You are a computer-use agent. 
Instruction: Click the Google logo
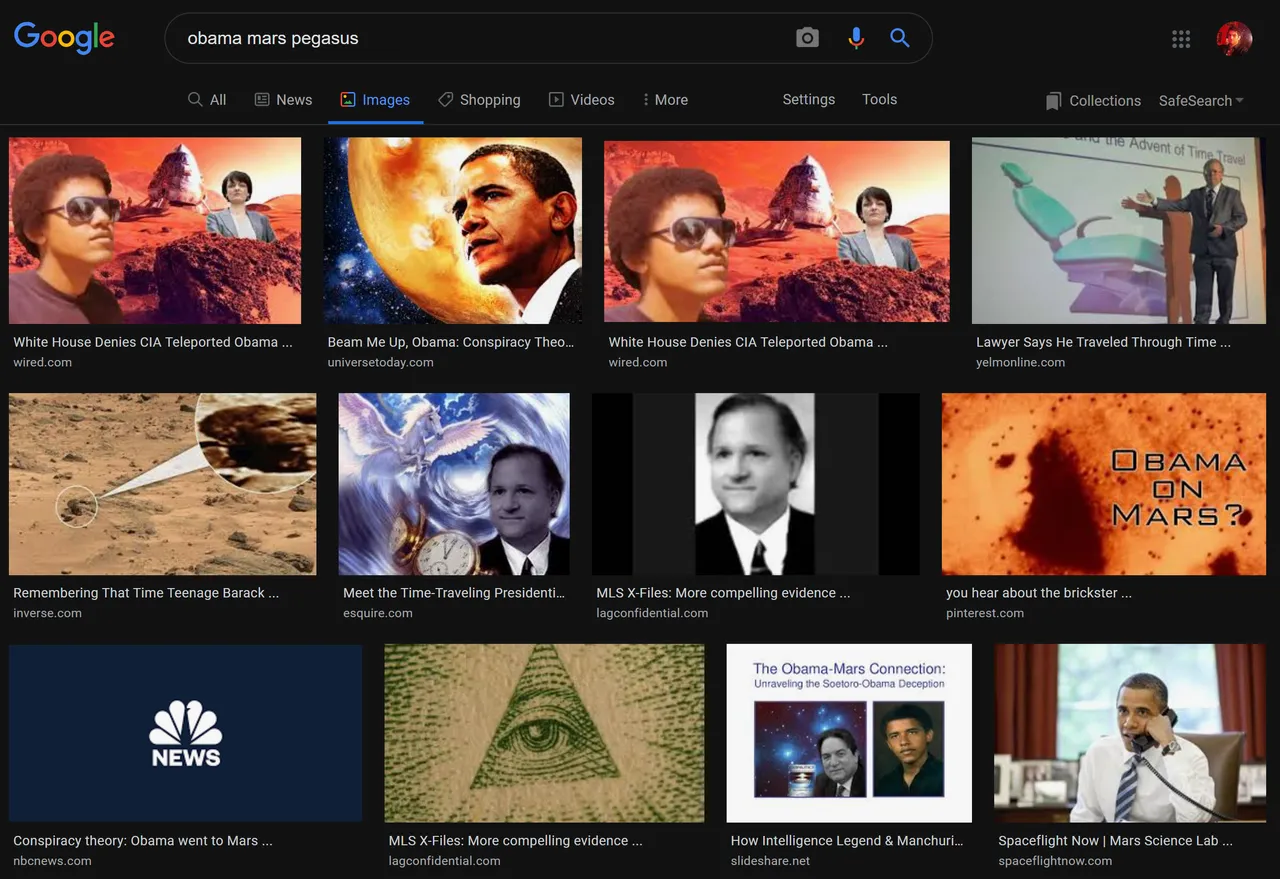[x=64, y=38]
